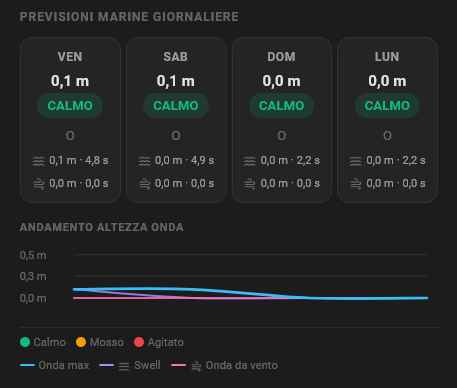Click the wind wave icon in DOM card
The height and width of the screenshot is (388, 457).
(250, 184)
